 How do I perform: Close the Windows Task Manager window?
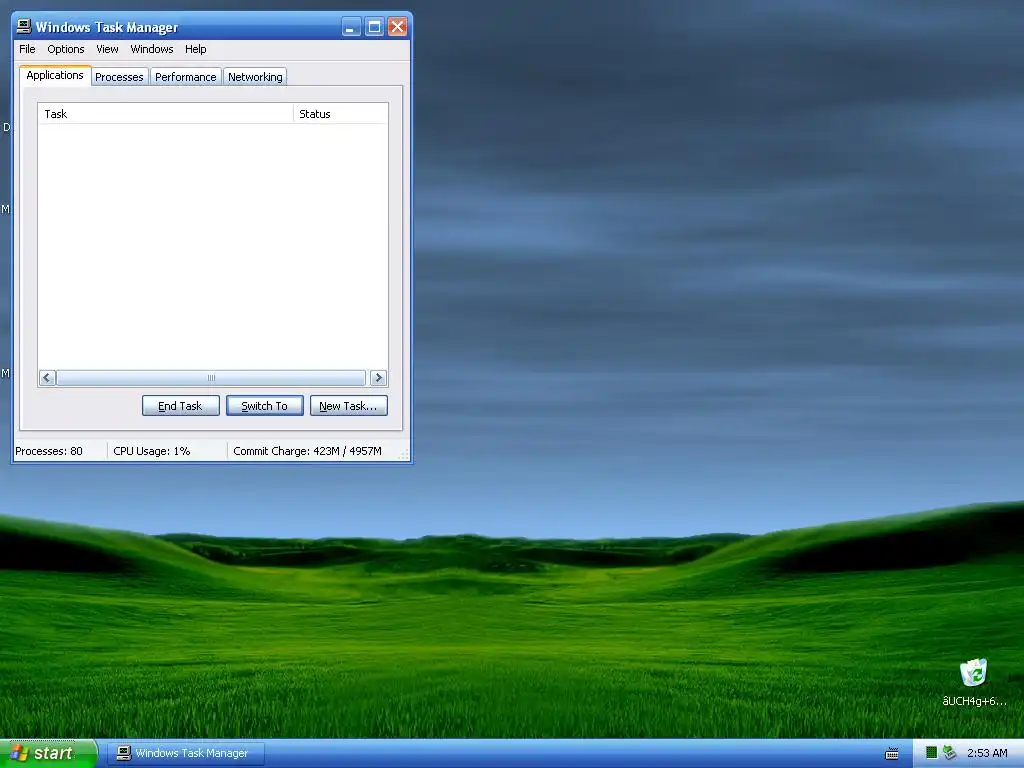click(397, 27)
